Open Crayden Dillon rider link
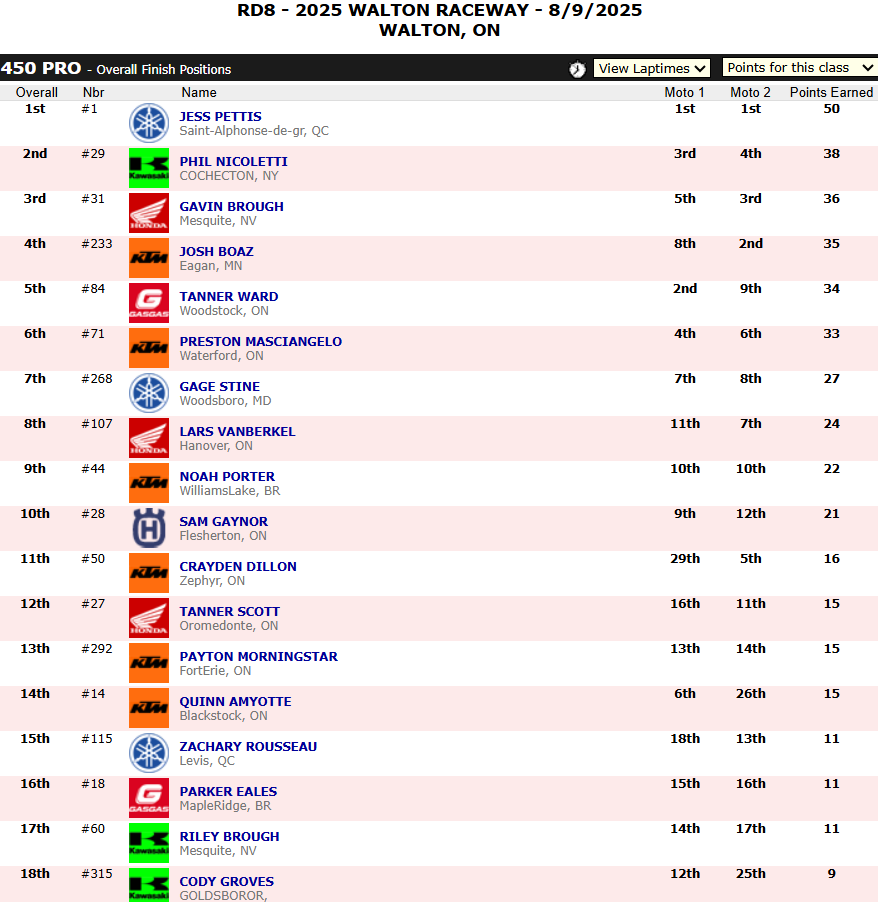The height and width of the screenshot is (902, 878). tap(238, 567)
